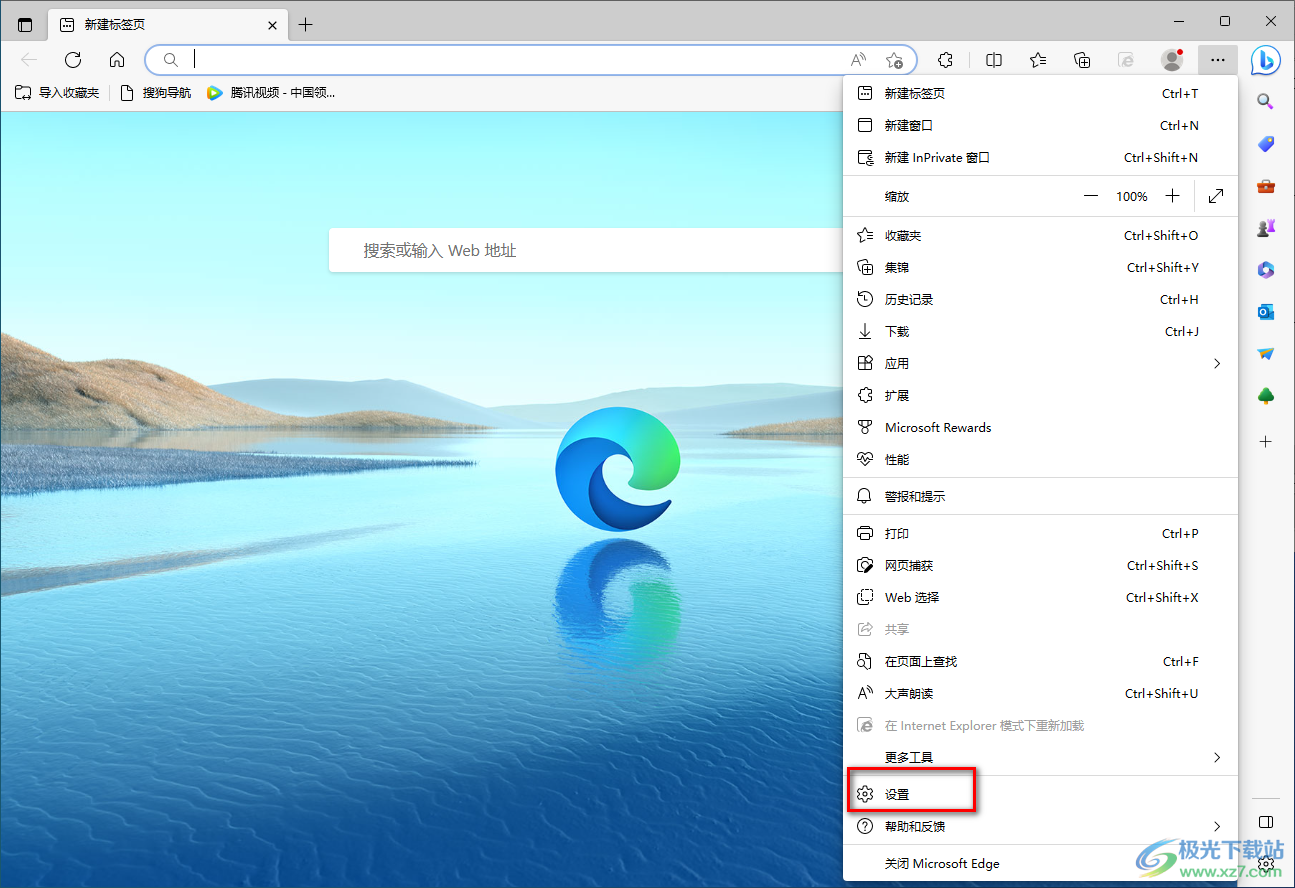Open a new tab with plus icon
The image size is (1295, 888).
(x=306, y=25)
